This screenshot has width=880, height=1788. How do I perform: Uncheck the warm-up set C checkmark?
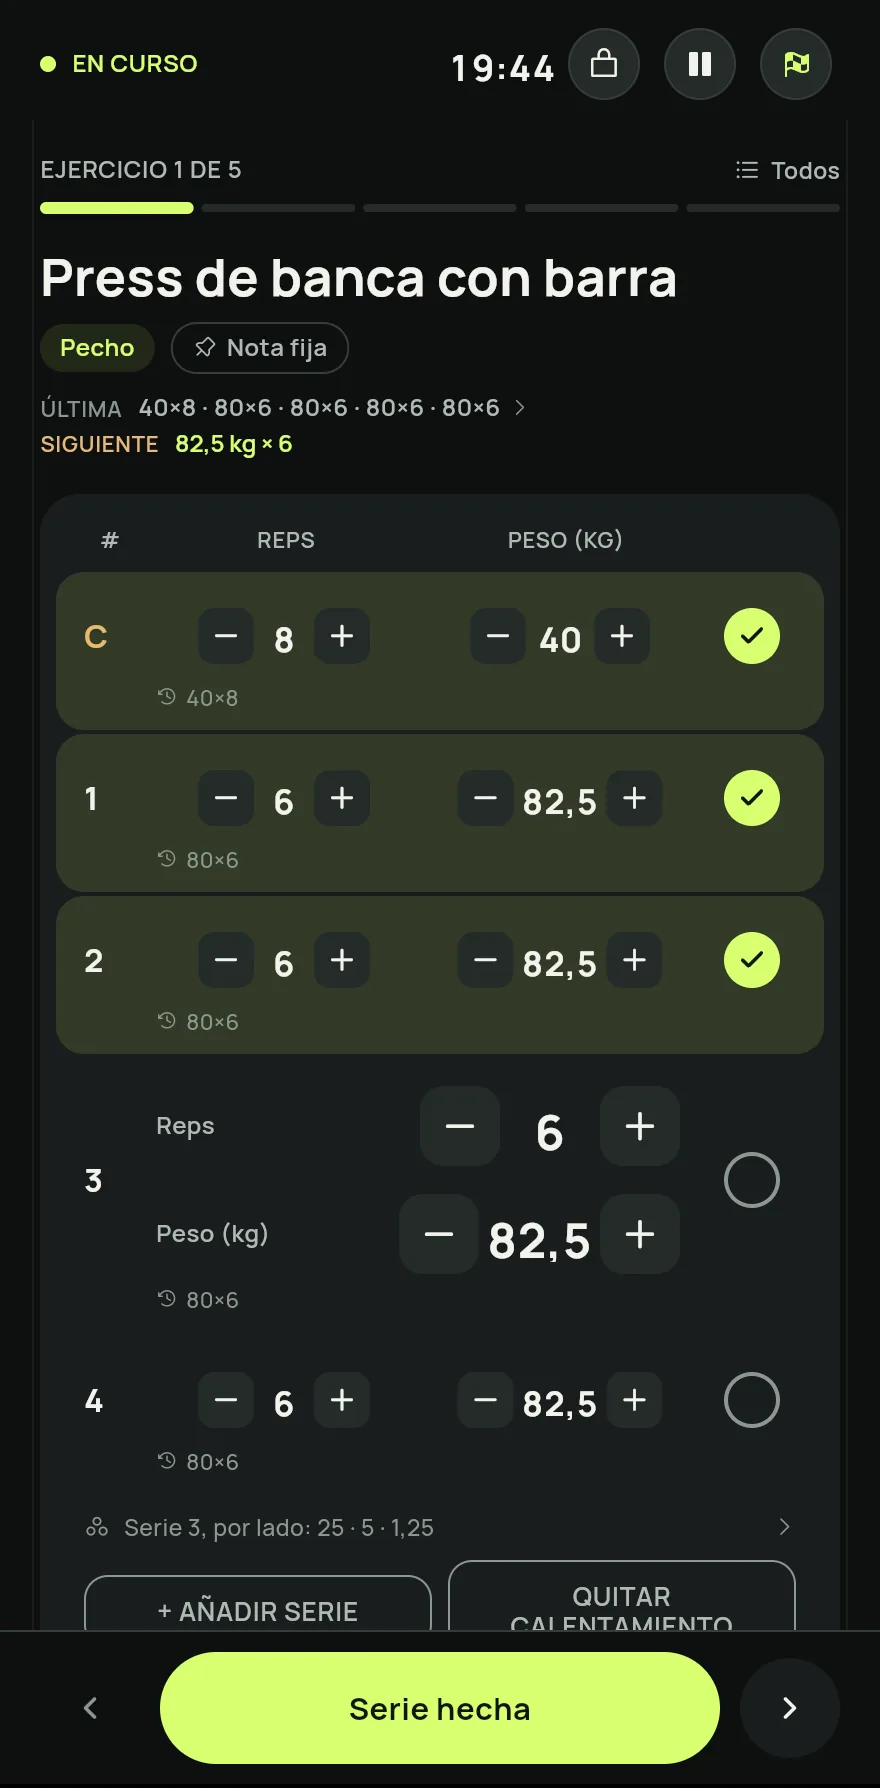pyautogui.click(x=752, y=636)
